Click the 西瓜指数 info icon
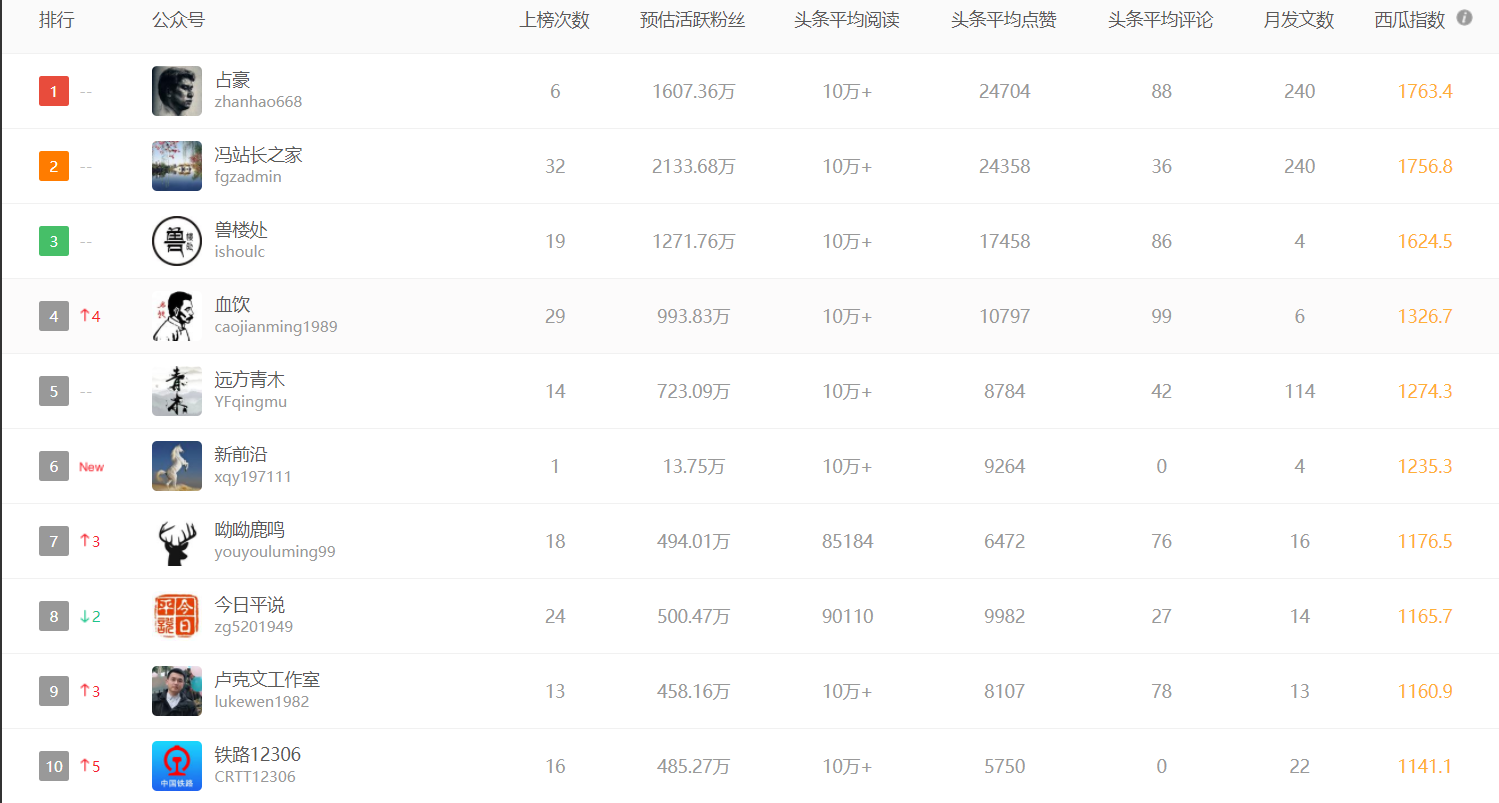This screenshot has width=1499, height=803. (x=1464, y=18)
